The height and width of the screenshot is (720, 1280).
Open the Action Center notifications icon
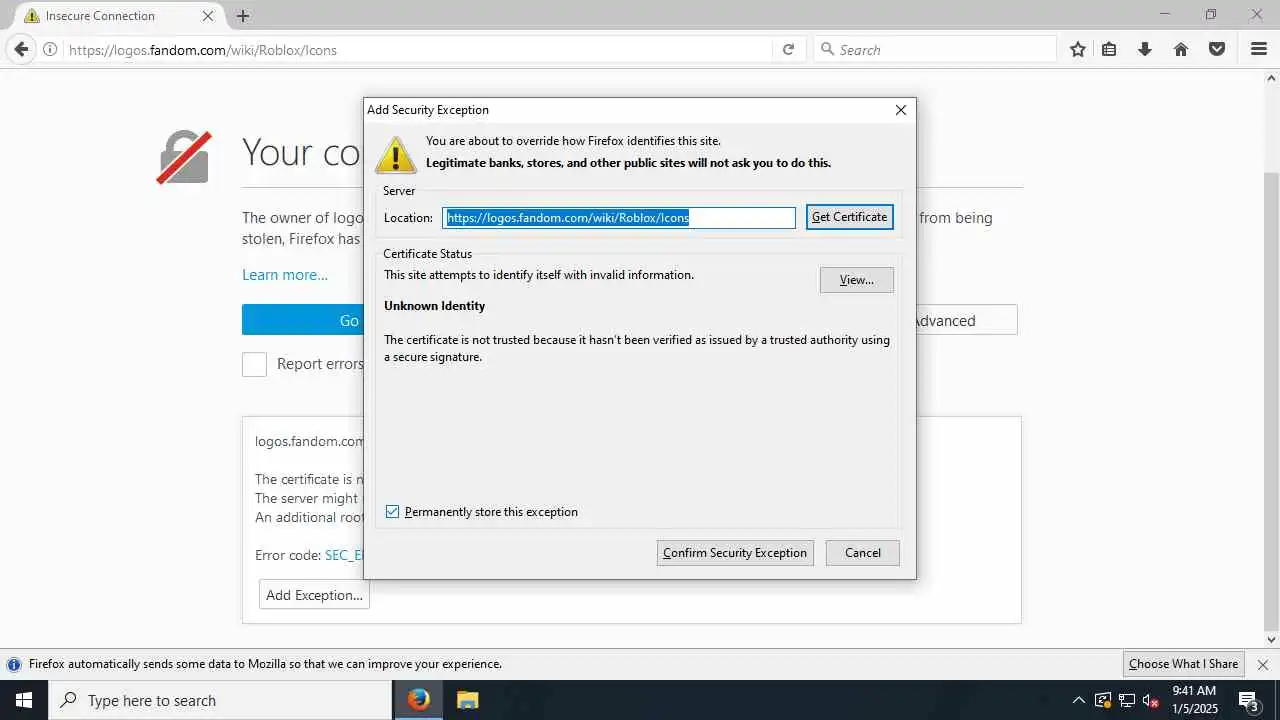[x=1249, y=700]
